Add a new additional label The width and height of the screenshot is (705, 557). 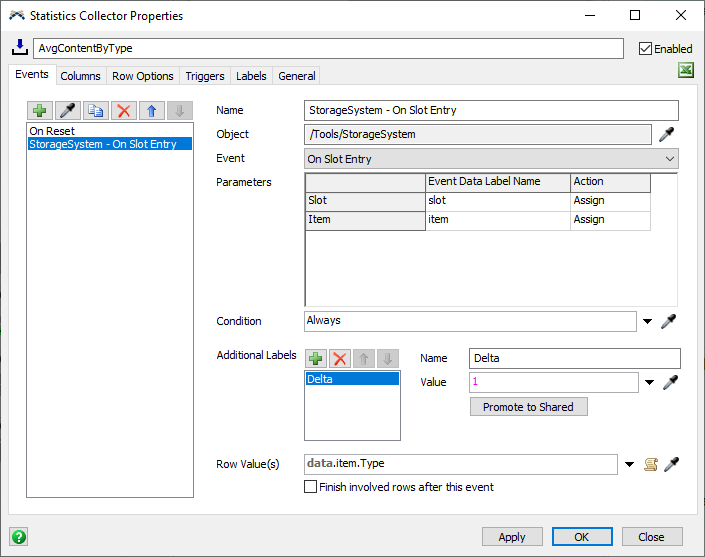[x=315, y=358]
